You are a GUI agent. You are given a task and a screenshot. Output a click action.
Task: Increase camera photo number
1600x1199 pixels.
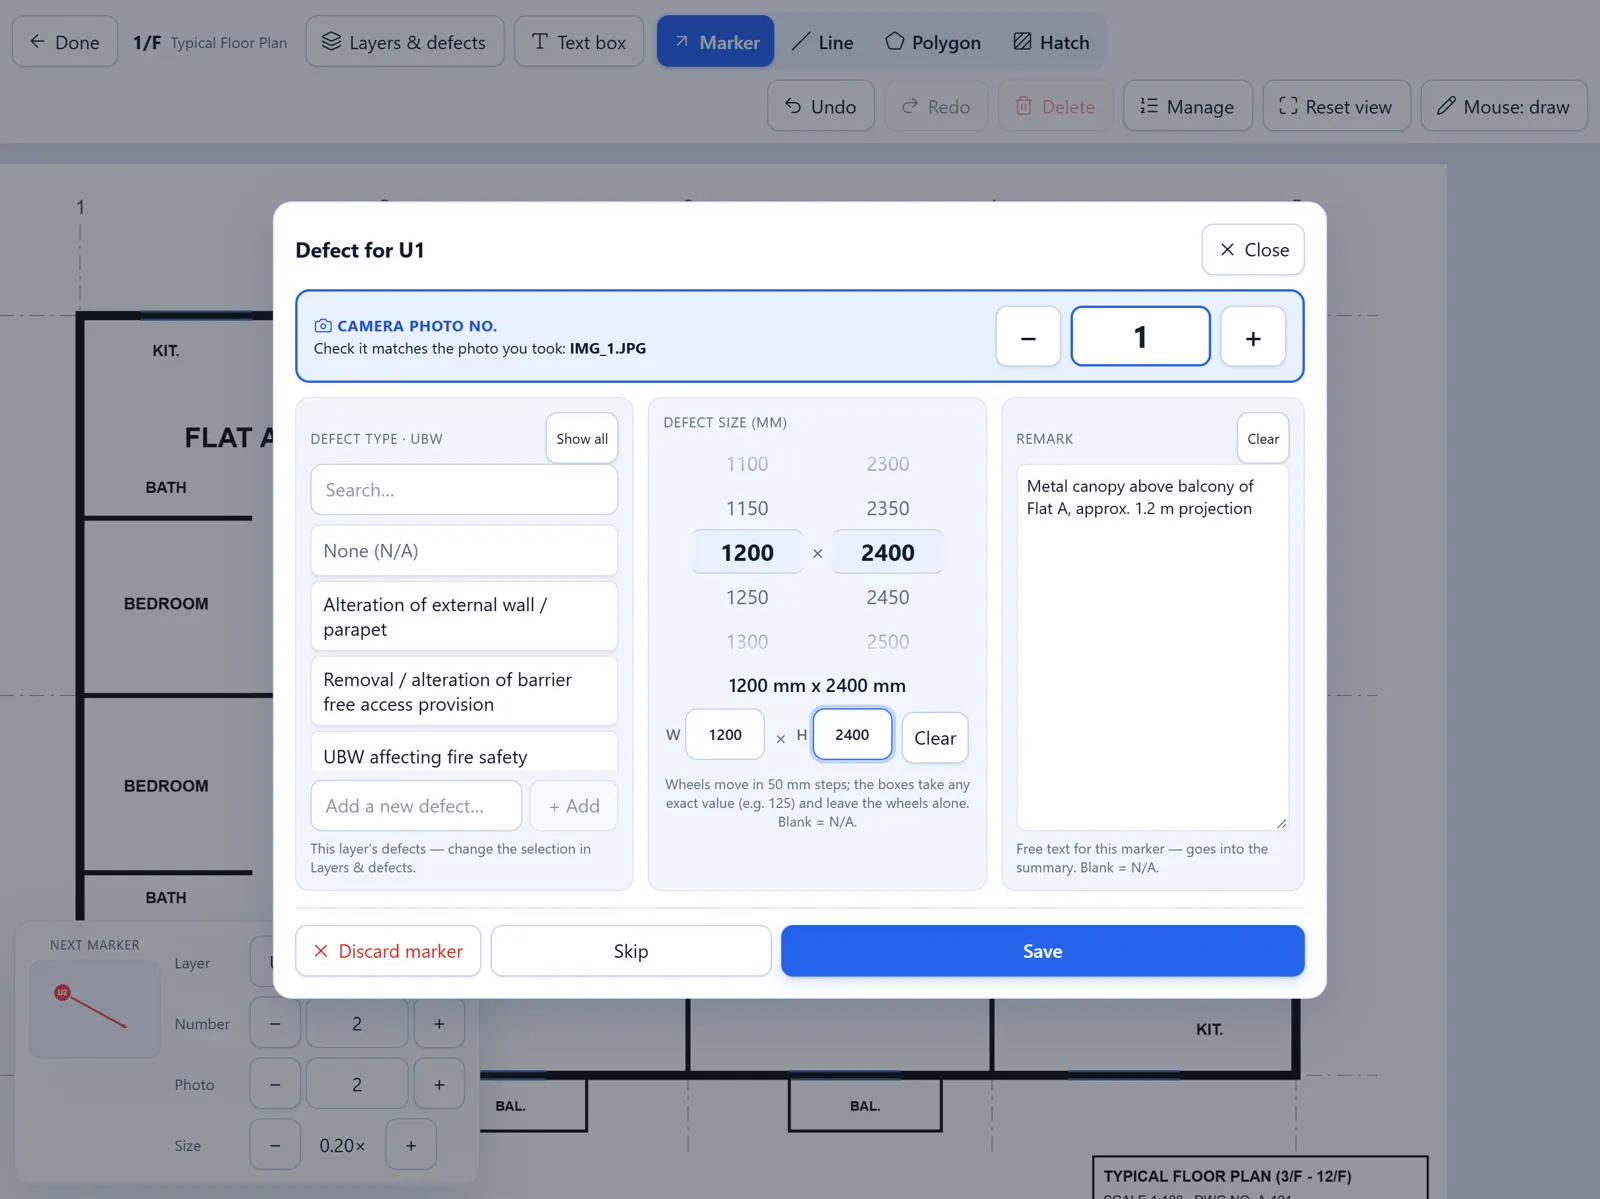1253,337
